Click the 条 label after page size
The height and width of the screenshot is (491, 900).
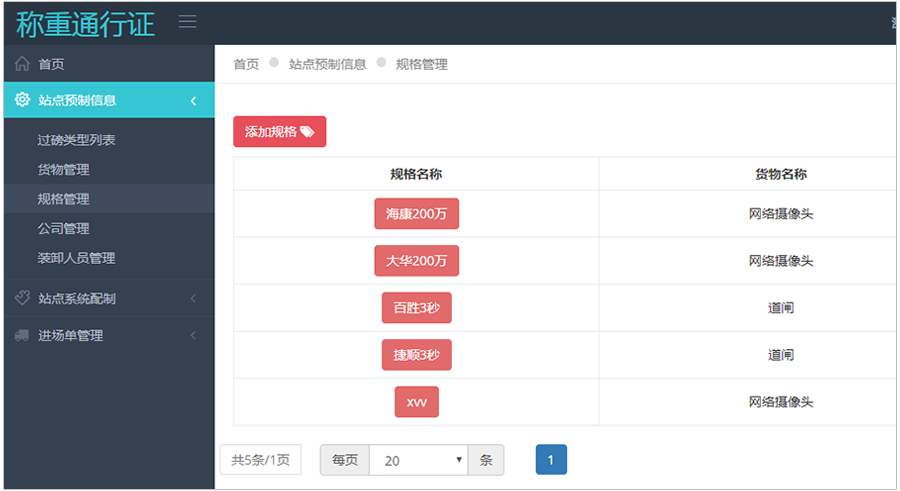(486, 460)
